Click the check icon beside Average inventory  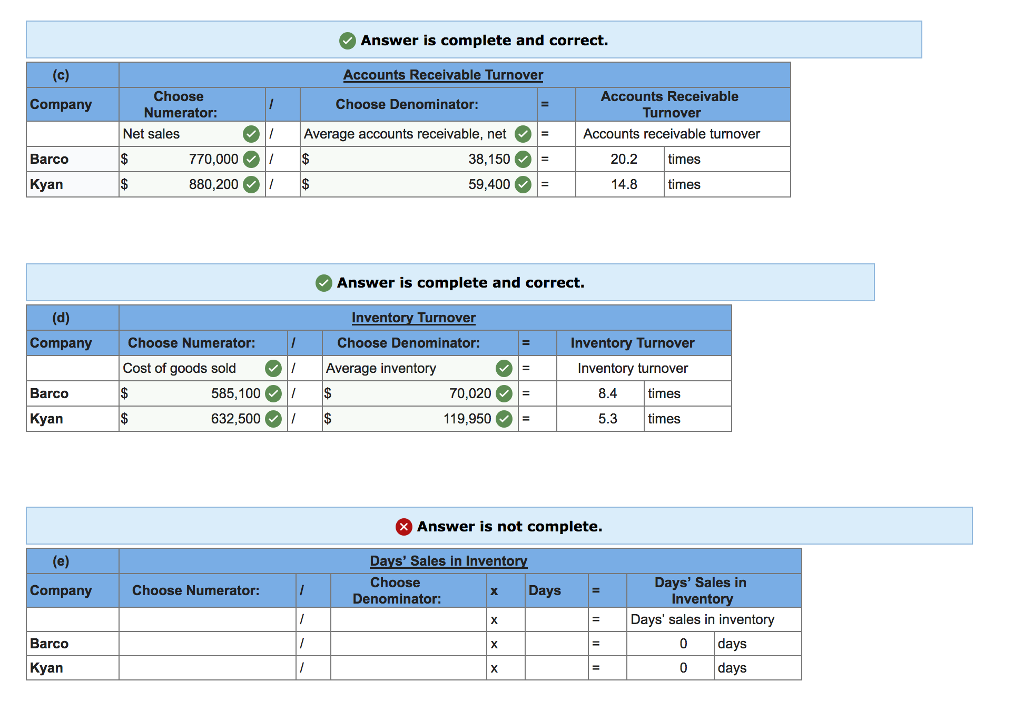[x=504, y=368]
